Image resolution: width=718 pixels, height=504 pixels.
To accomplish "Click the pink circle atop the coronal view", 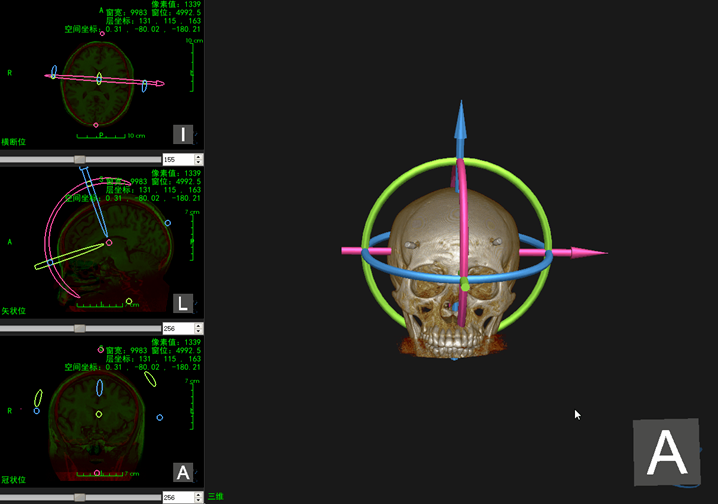I will 101,350.
